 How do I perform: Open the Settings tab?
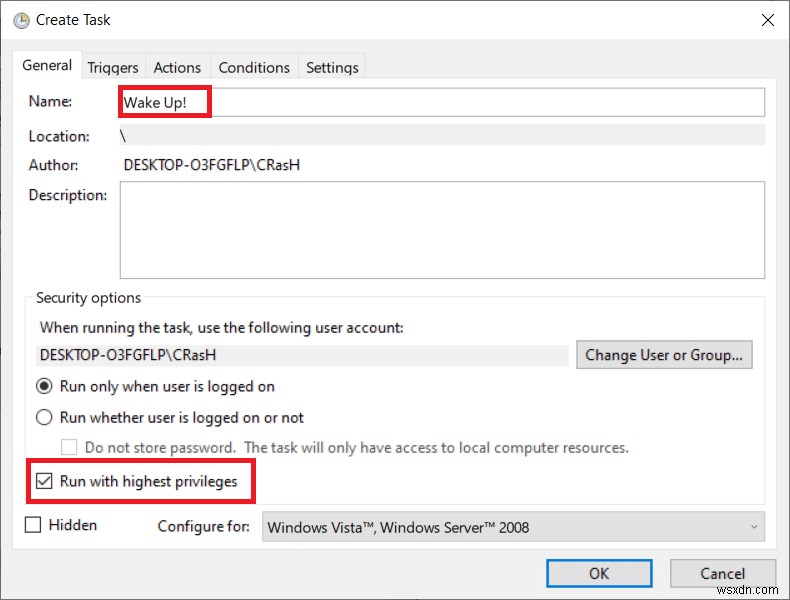coord(332,67)
